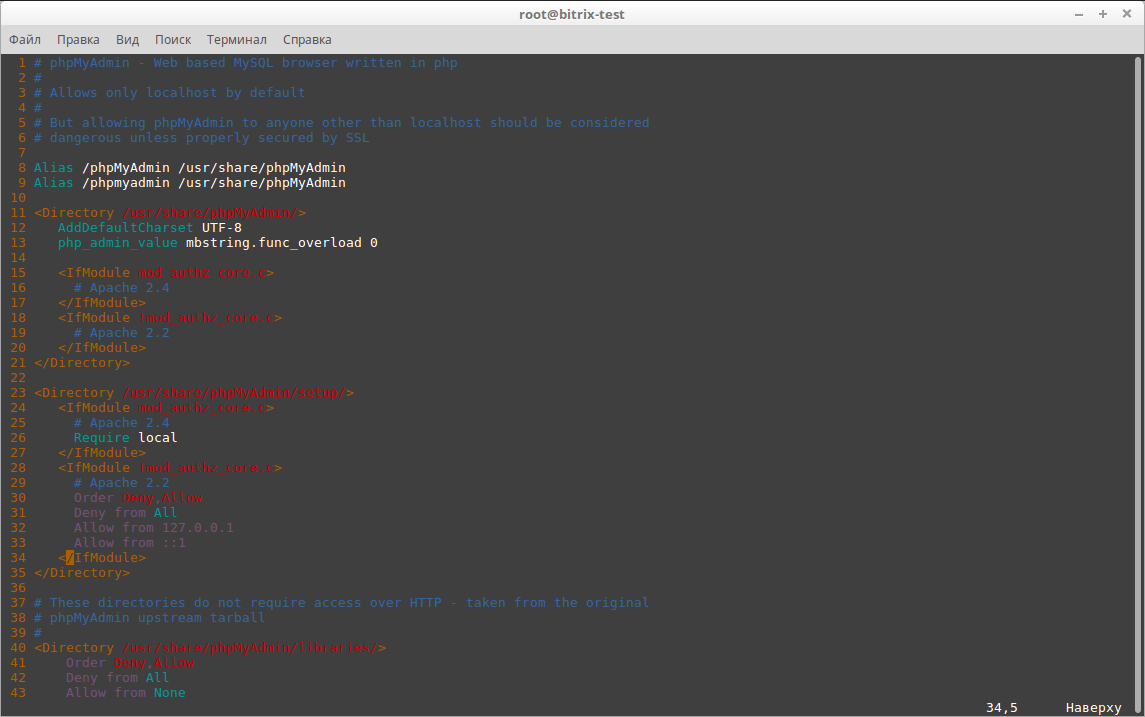Click 'These directories do not require access' comment
The image size is (1145, 717).
341,603
